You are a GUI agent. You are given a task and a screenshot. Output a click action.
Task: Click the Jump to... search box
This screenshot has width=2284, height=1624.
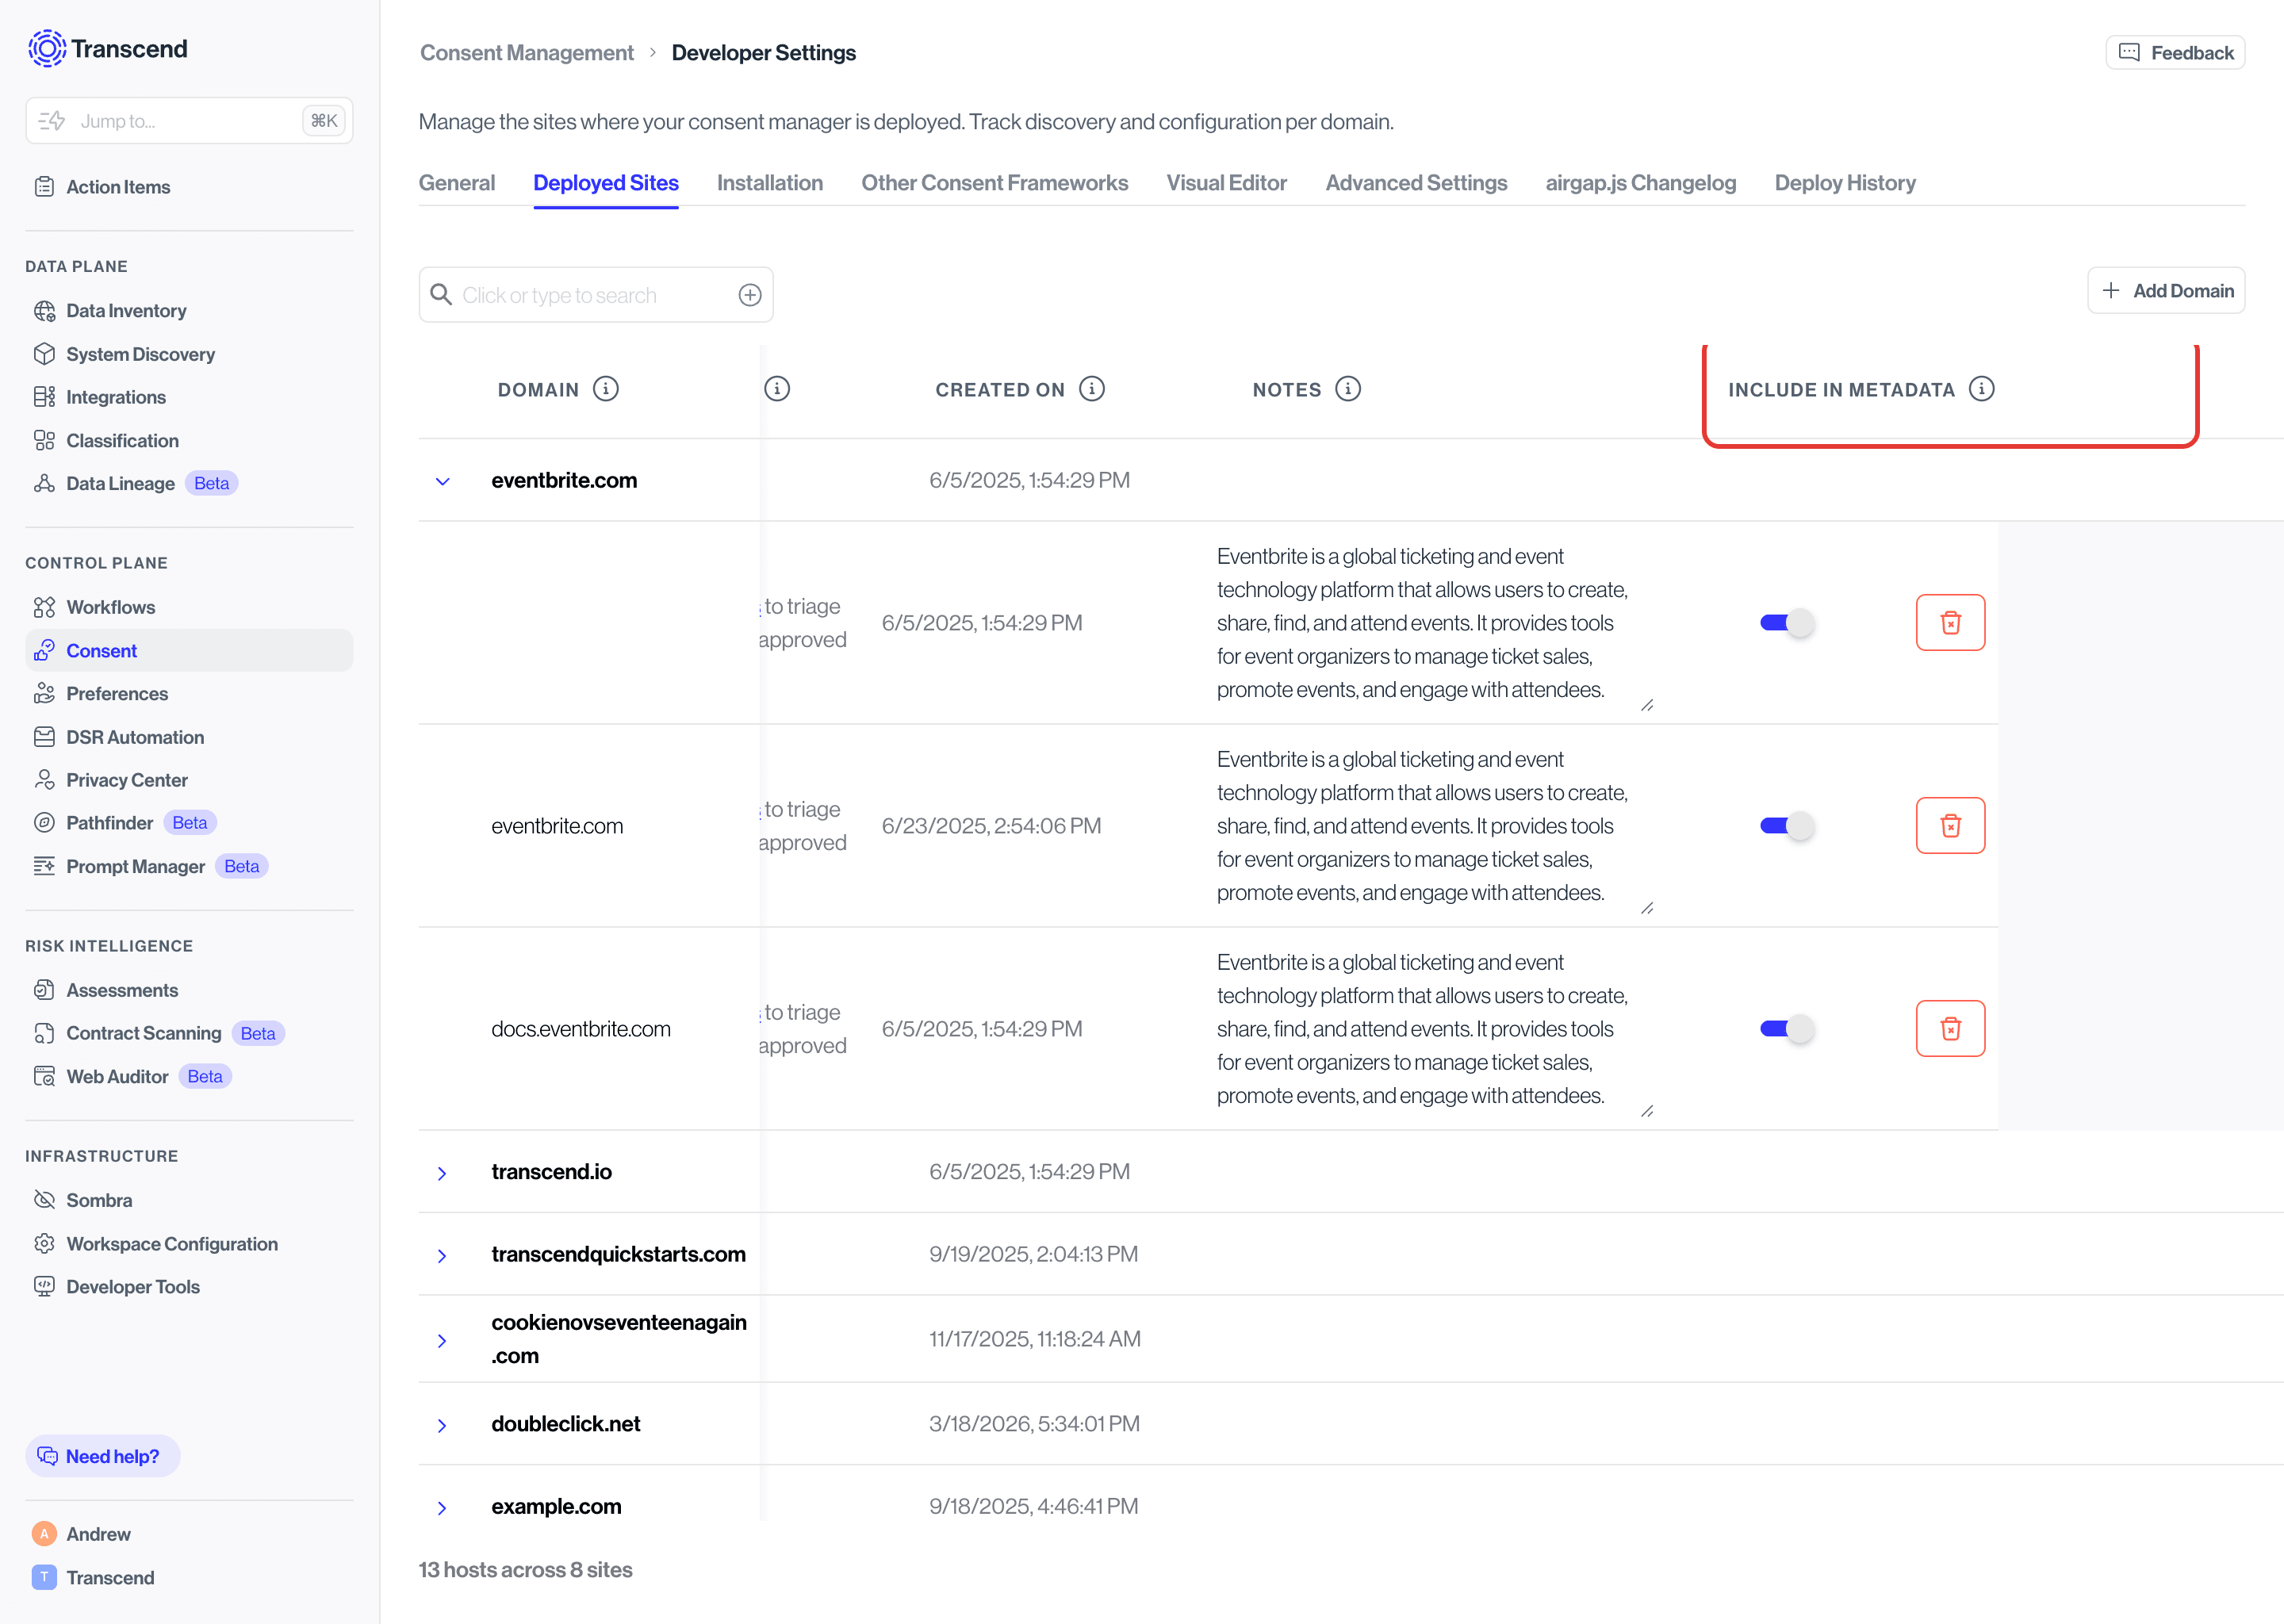[189, 120]
